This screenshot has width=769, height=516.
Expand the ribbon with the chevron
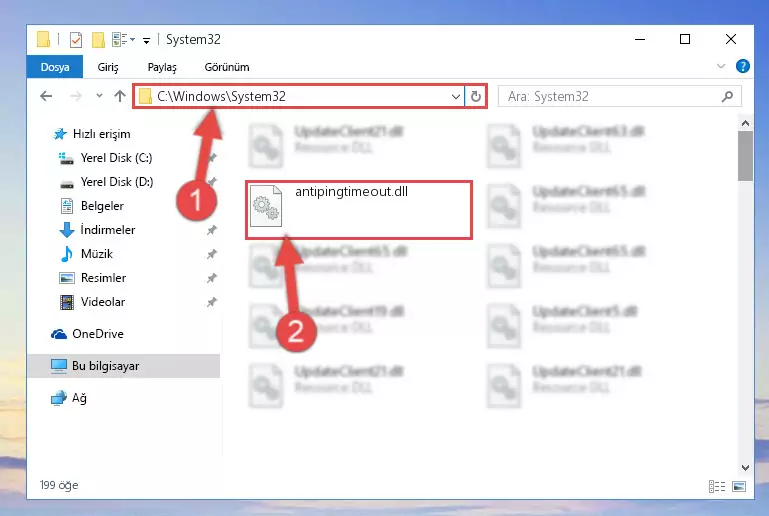tap(720, 66)
